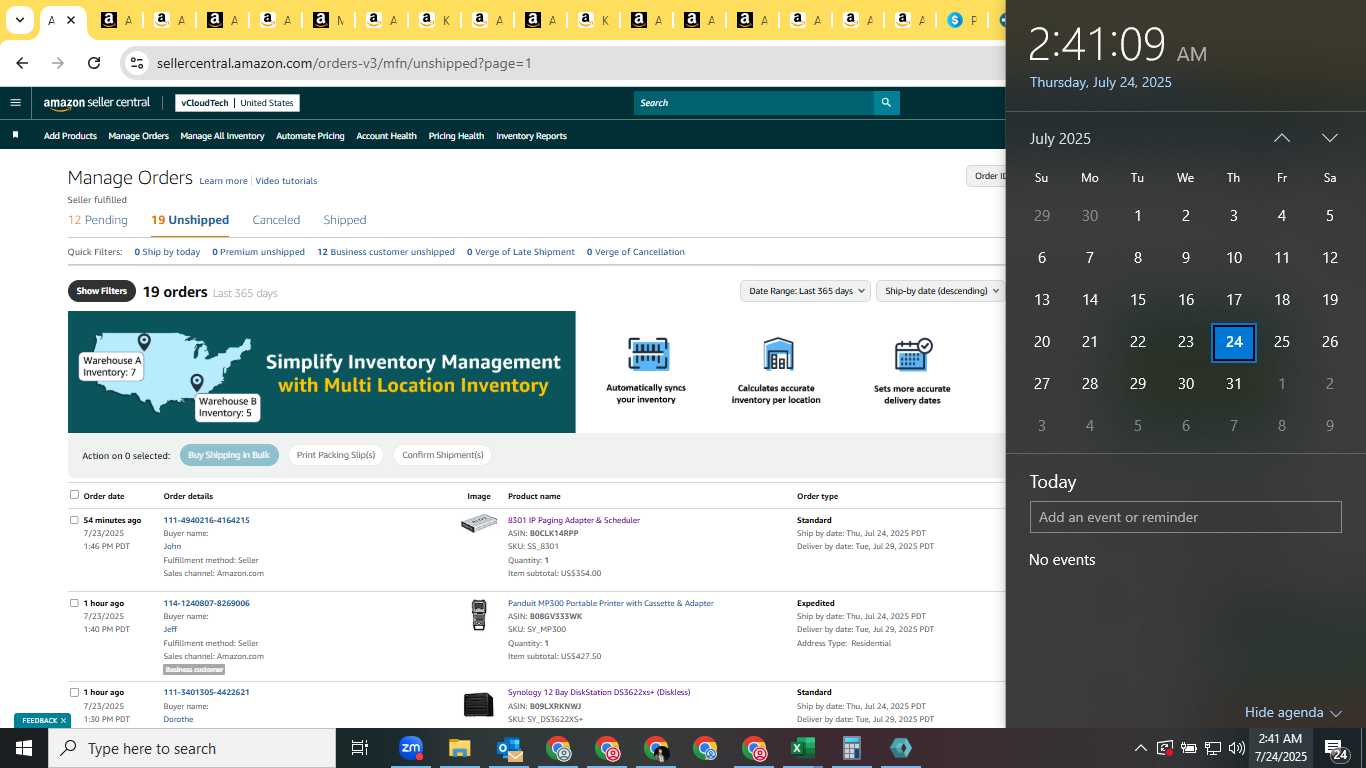The height and width of the screenshot is (768, 1366).
Task: Click the bookmark flag icon in the nav bar
Action: click(x=15, y=135)
